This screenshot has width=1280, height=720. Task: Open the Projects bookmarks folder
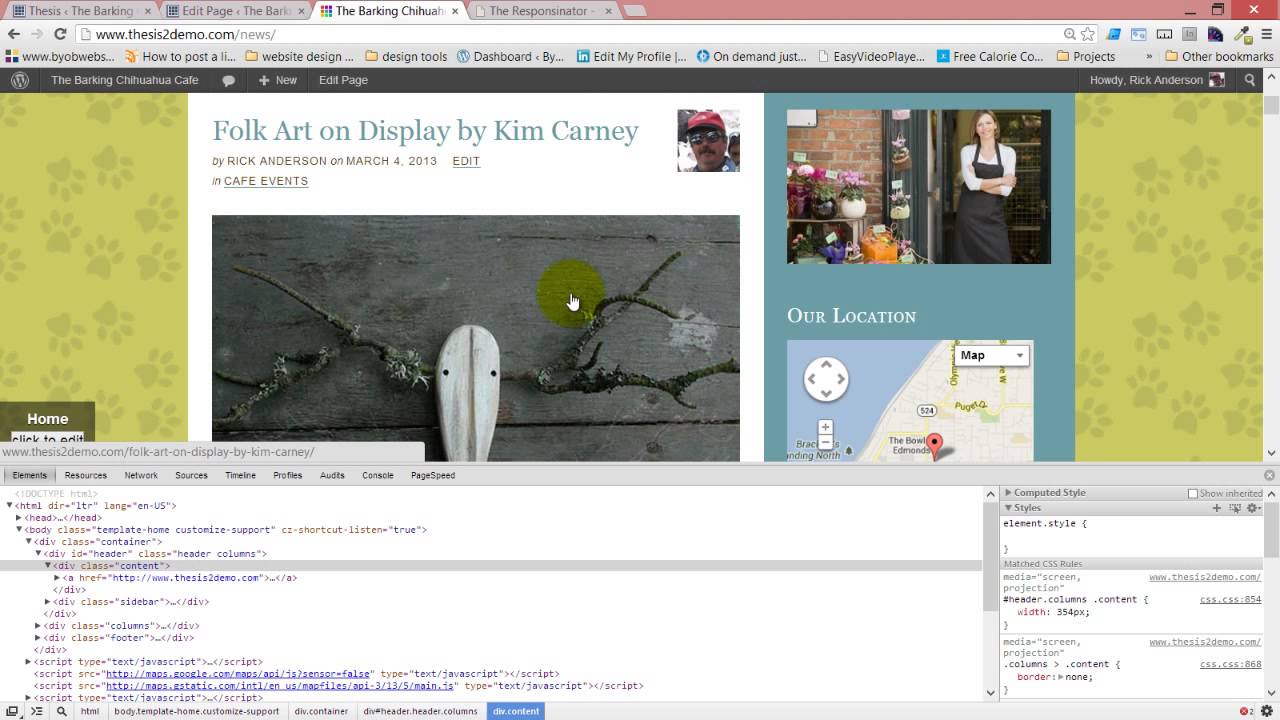point(1086,56)
